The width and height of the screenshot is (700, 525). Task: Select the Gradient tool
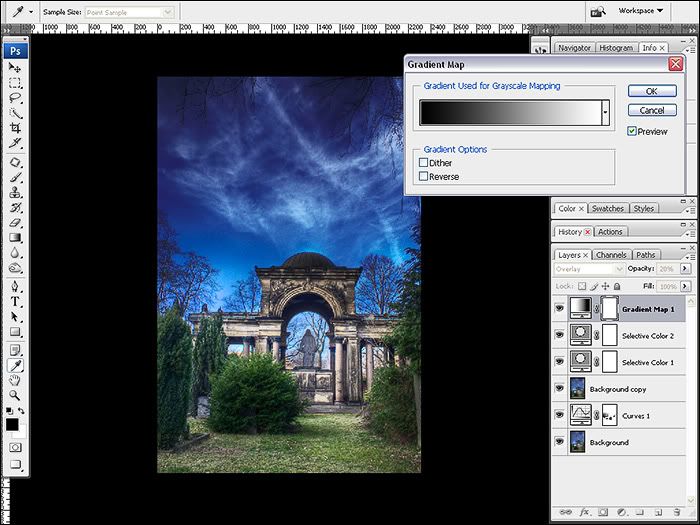pyautogui.click(x=15, y=238)
